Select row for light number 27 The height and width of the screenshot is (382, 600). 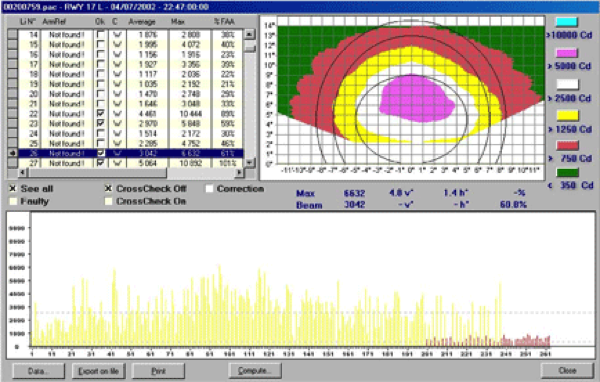click(130, 163)
